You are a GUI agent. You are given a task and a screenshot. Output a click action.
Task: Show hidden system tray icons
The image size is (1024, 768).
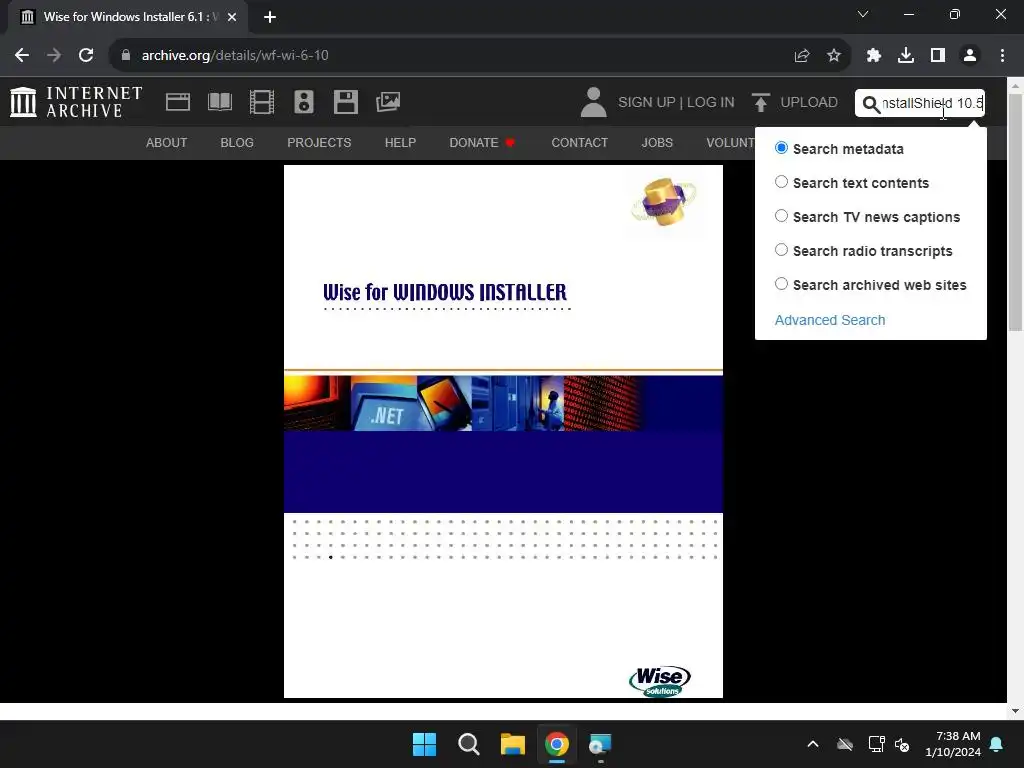click(x=812, y=744)
